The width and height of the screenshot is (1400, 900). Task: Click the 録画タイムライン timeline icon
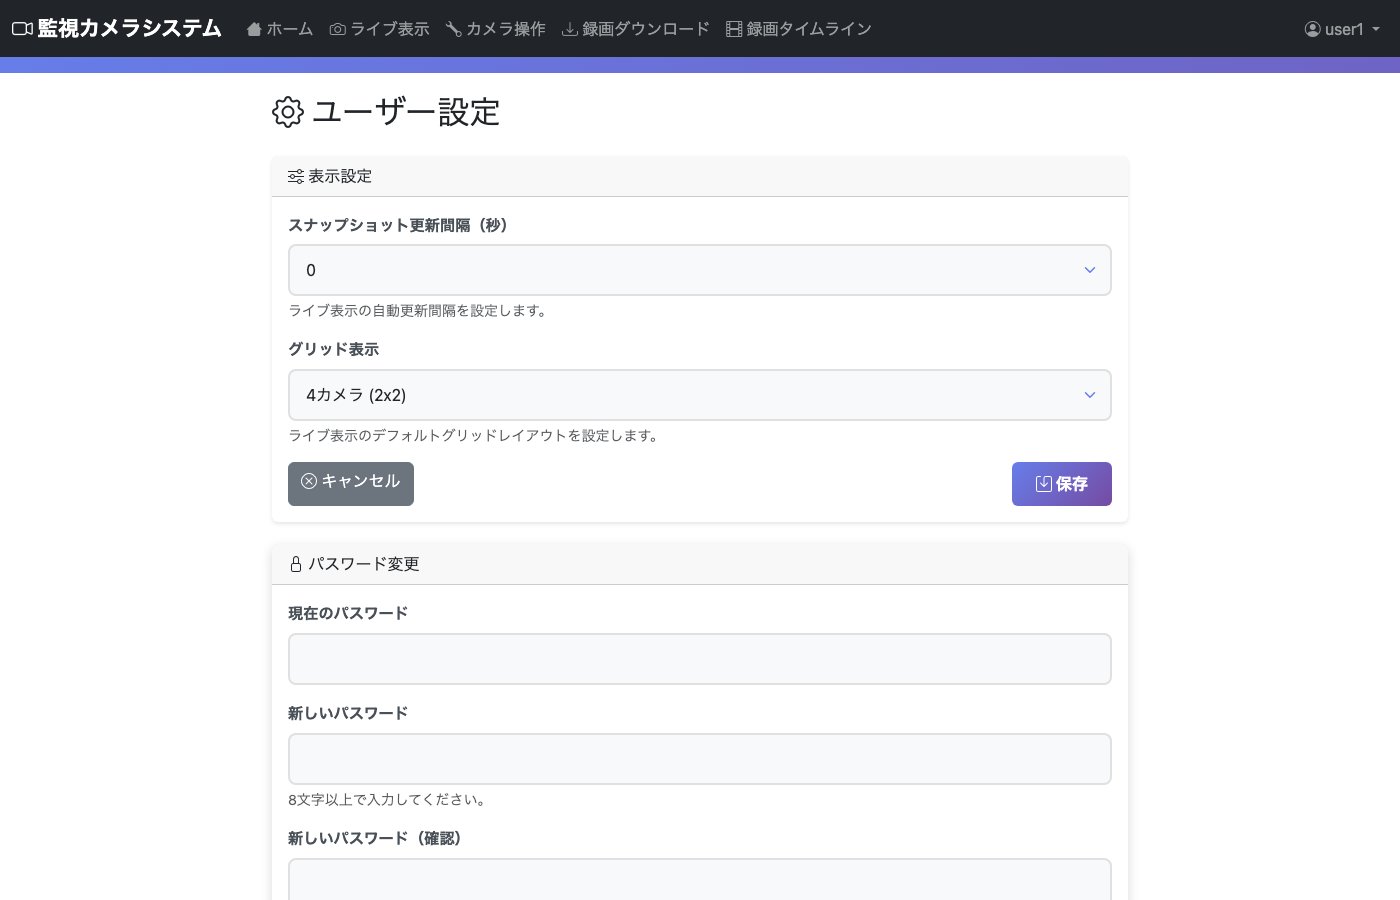(733, 29)
